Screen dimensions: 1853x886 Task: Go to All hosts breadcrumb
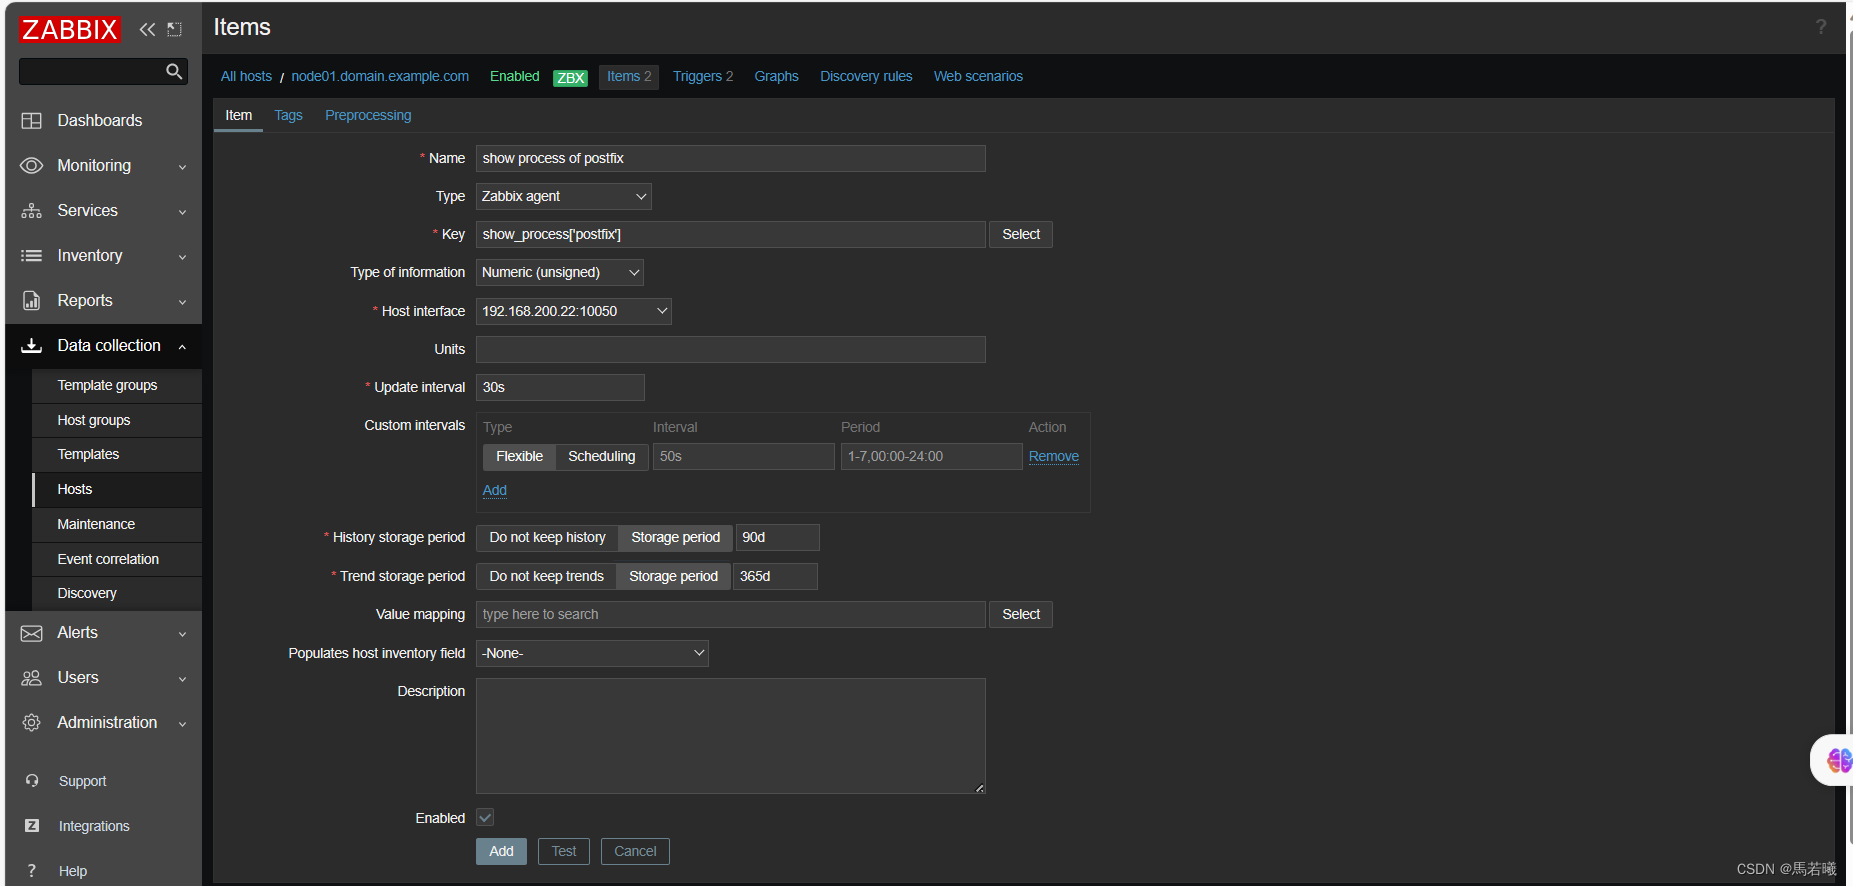coord(246,76)
